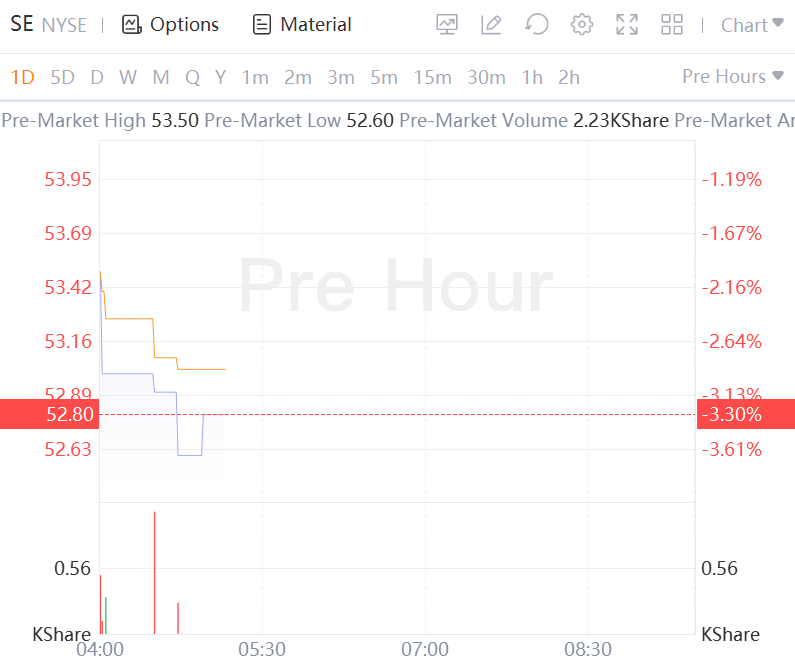Open Options chain for SE

[170, 25]
